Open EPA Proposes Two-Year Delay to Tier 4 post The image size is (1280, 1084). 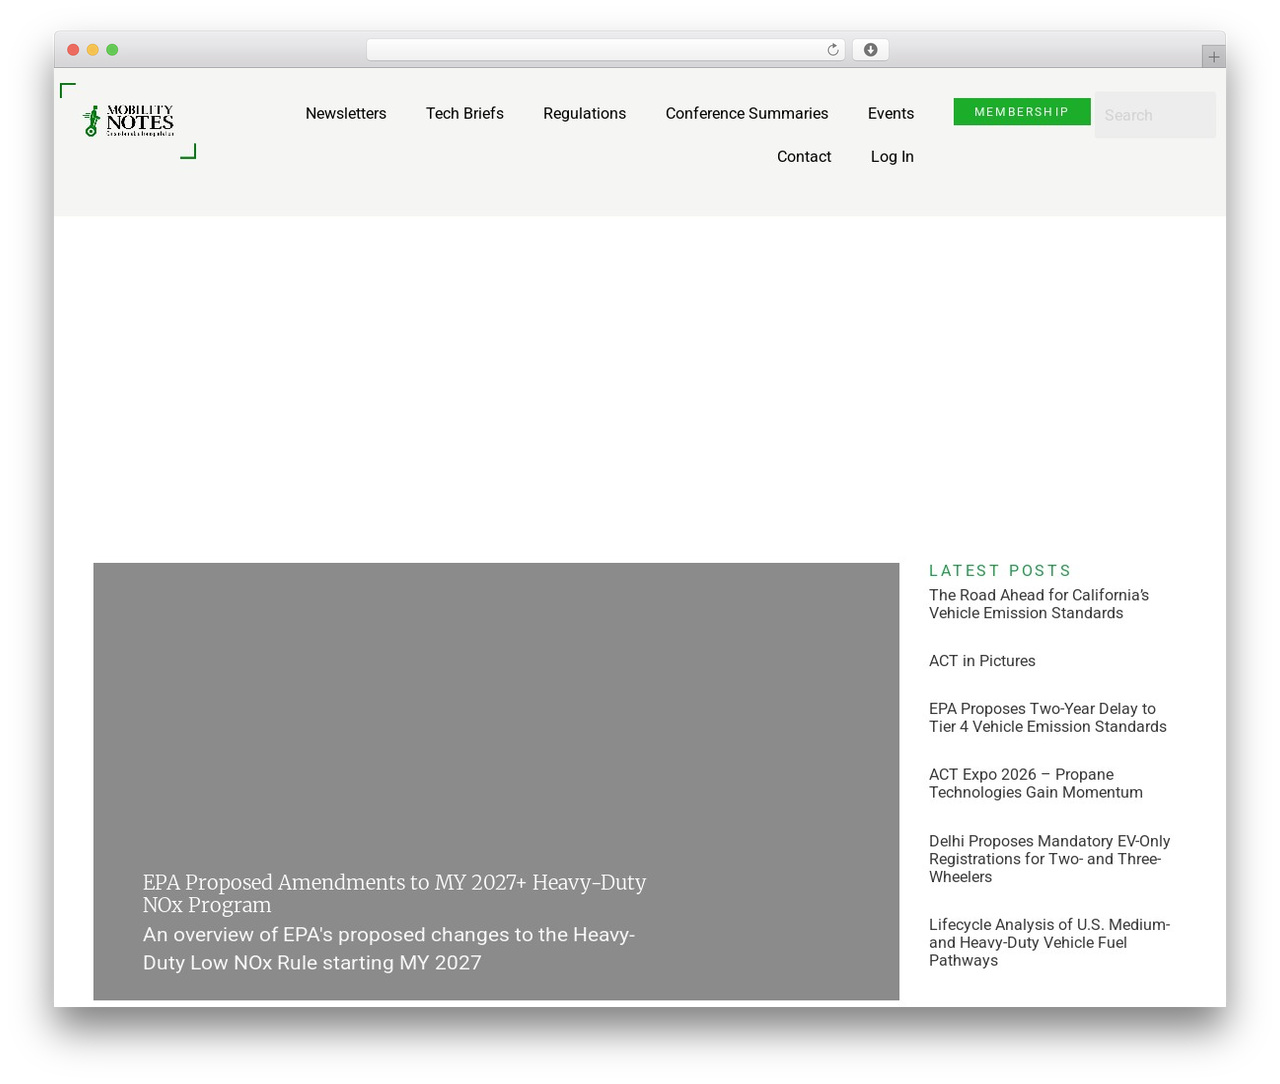pos(1048,718)
